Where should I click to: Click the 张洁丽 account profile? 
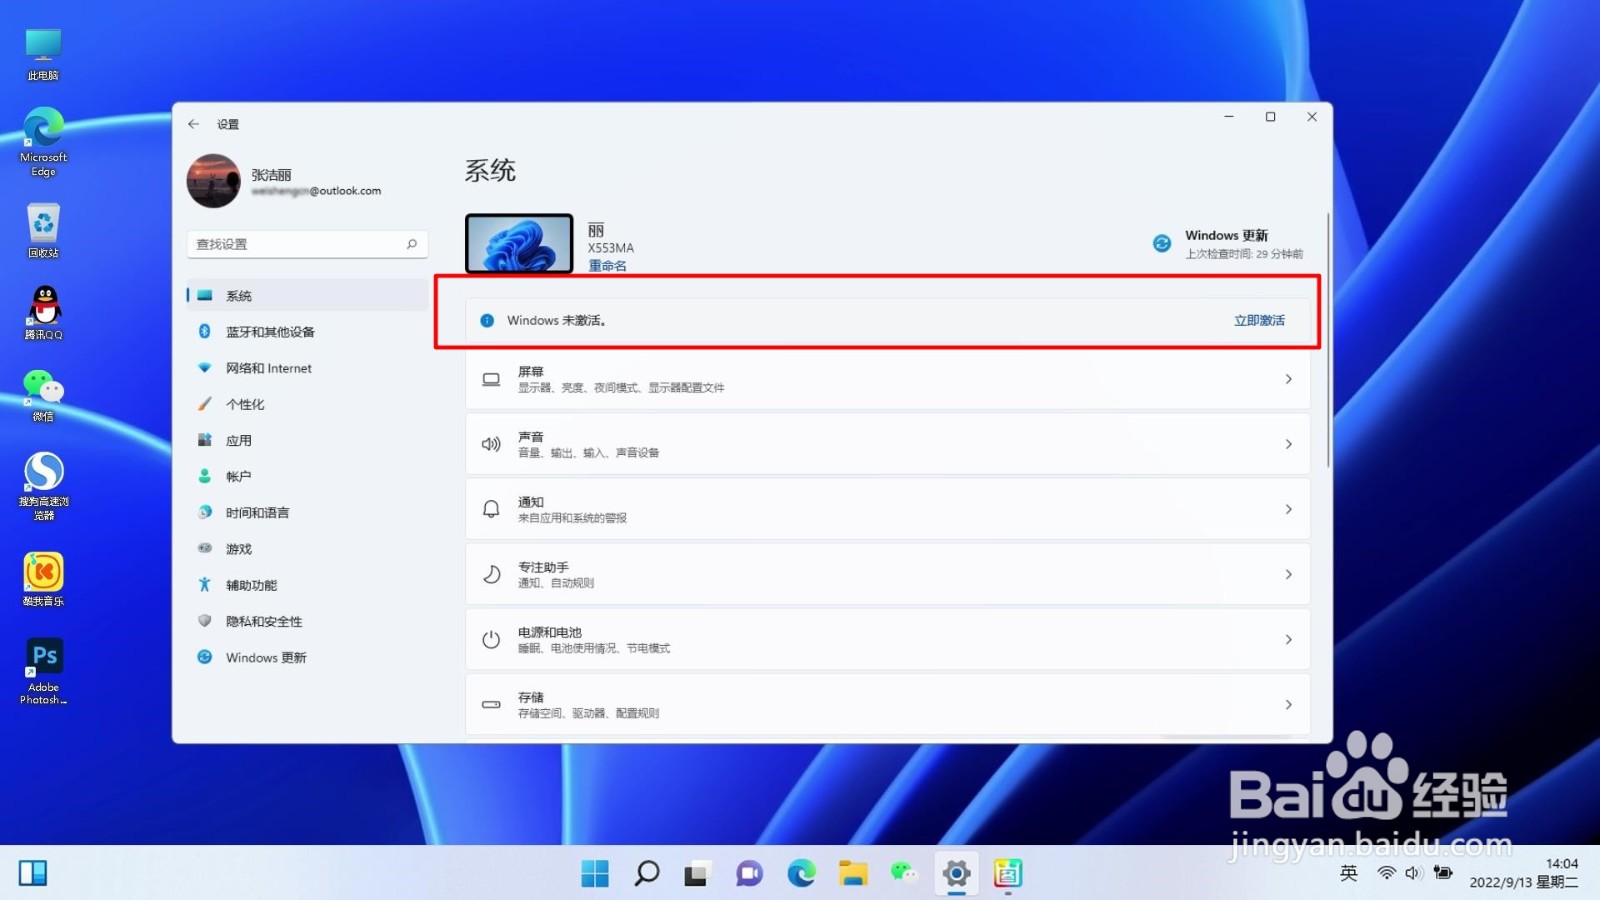(x=285, y=181)
